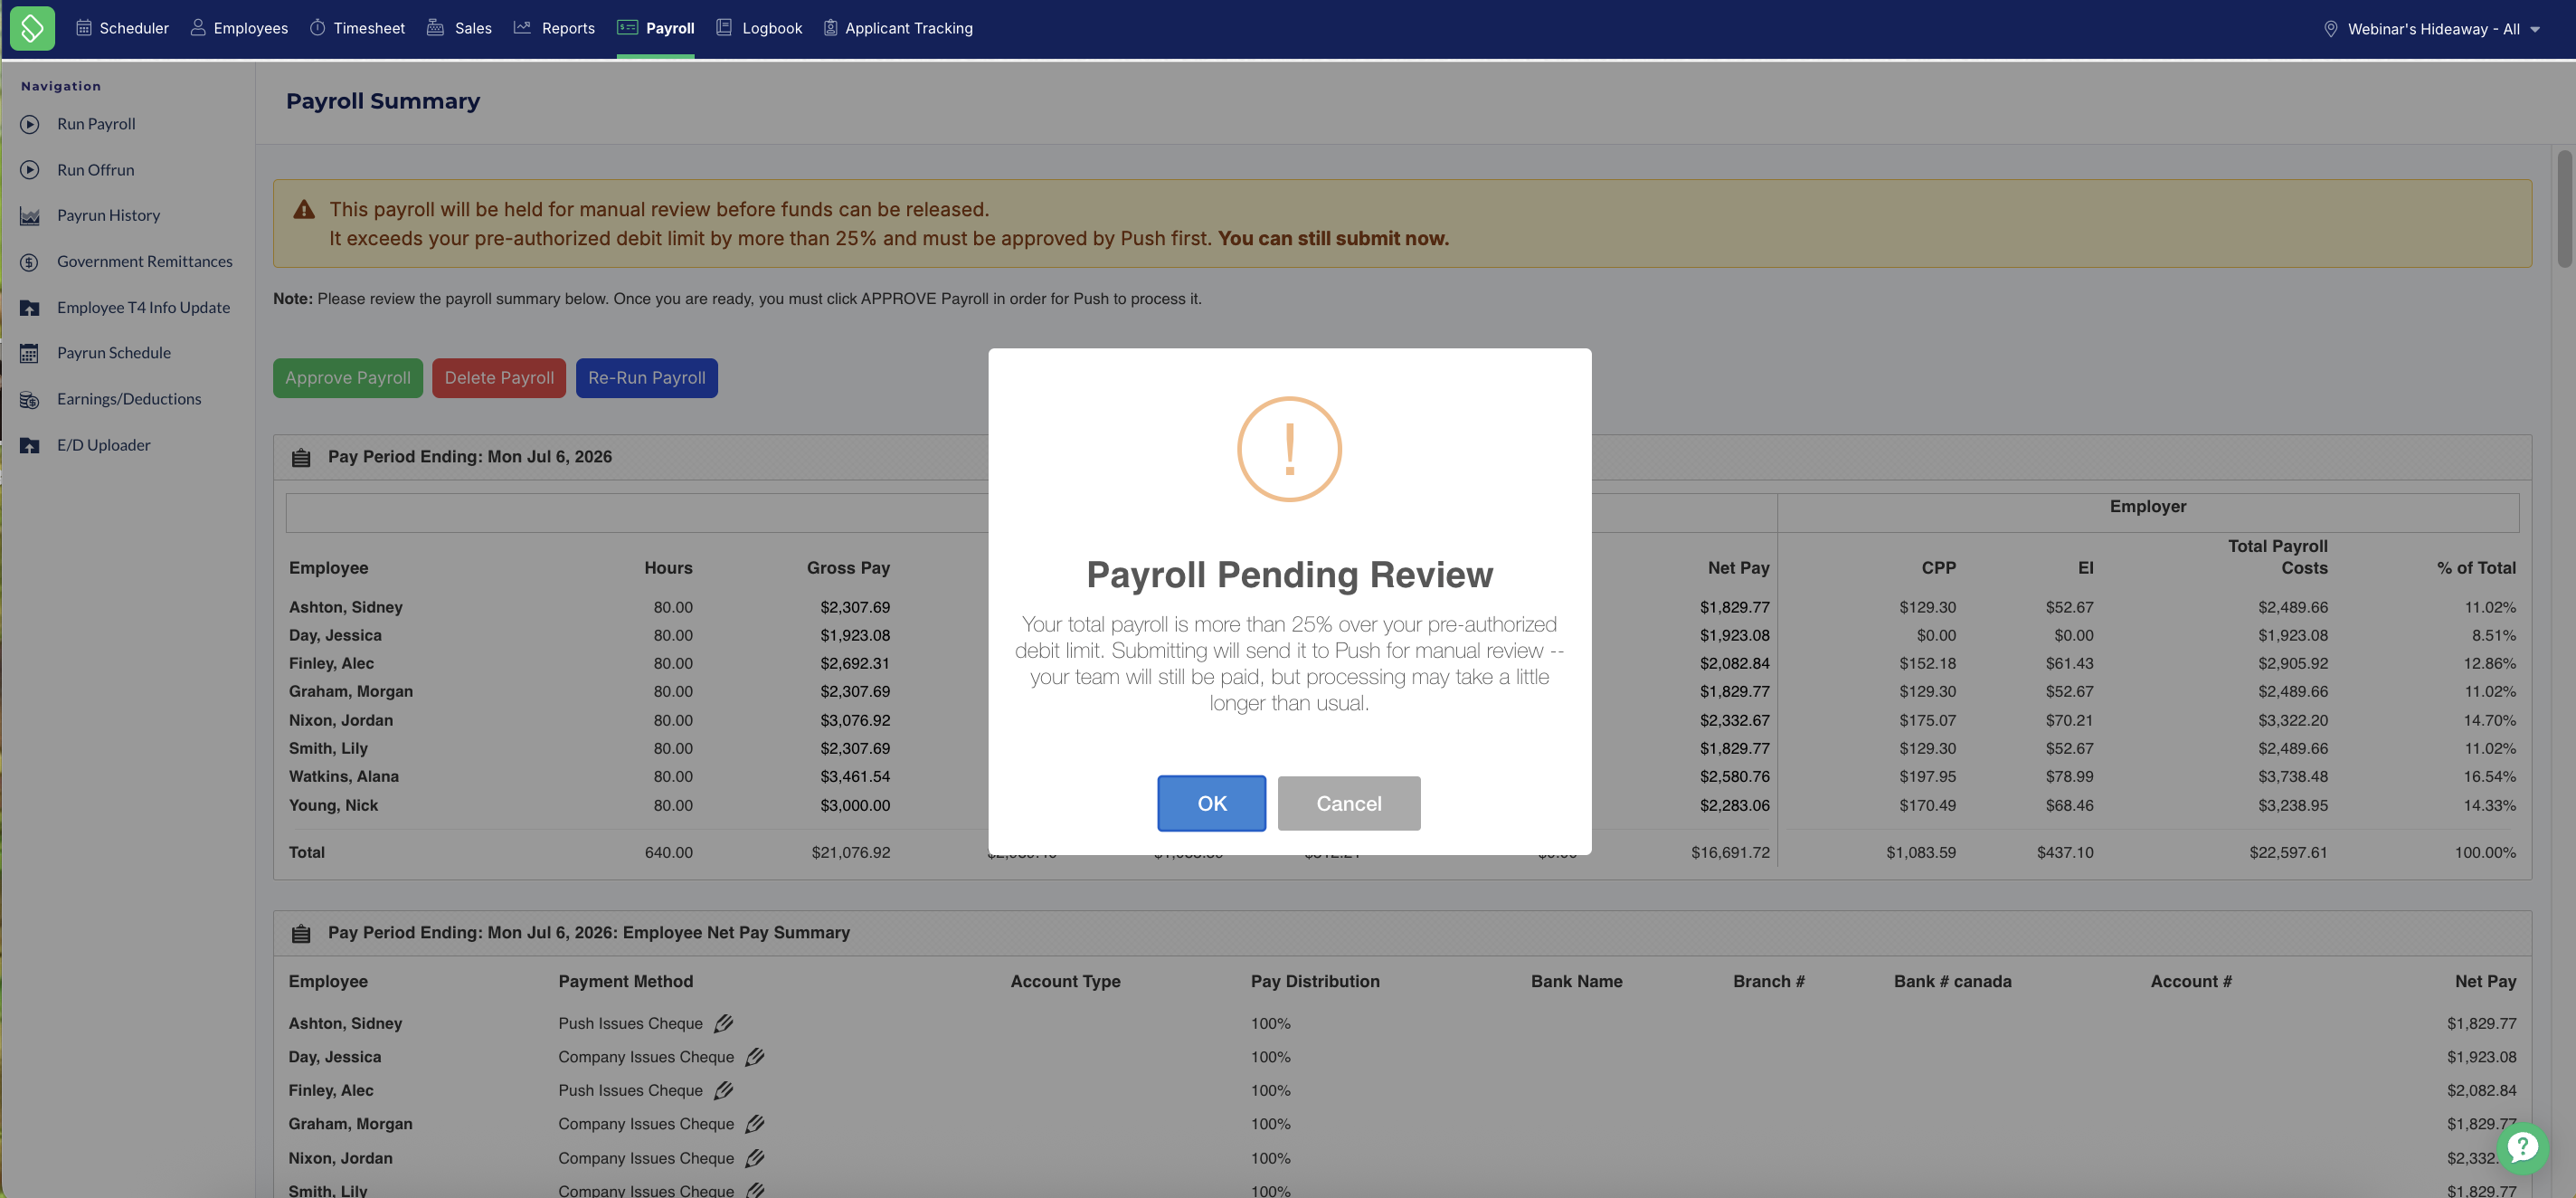Click the page vertical scrollbar
Viewport: 2576px width, 1198px height.
pyautogui.click(x=2564, y=209)
